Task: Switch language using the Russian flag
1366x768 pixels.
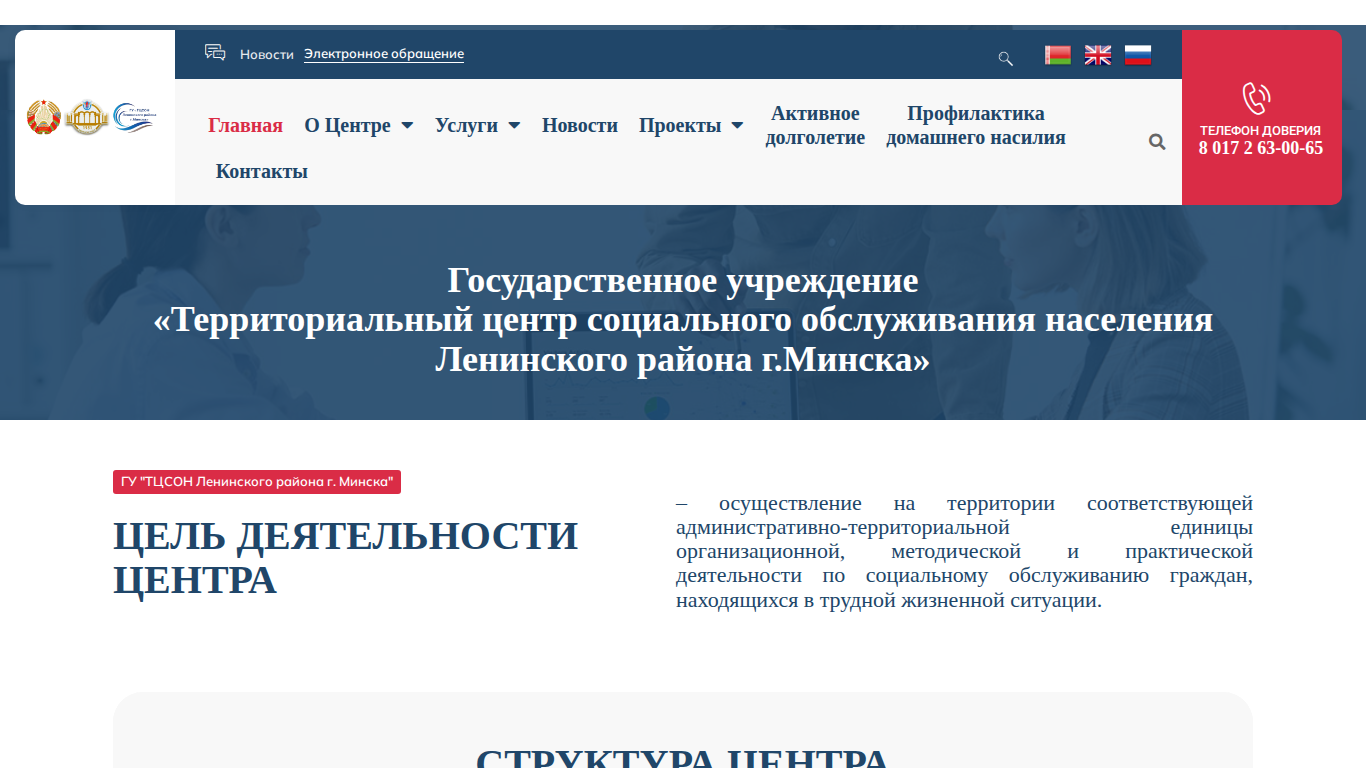Action: point(1138,55)
